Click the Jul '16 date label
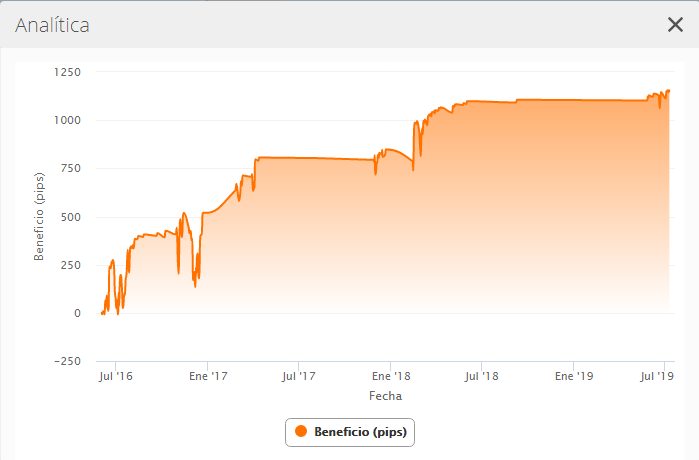 (x=115, y=376)
